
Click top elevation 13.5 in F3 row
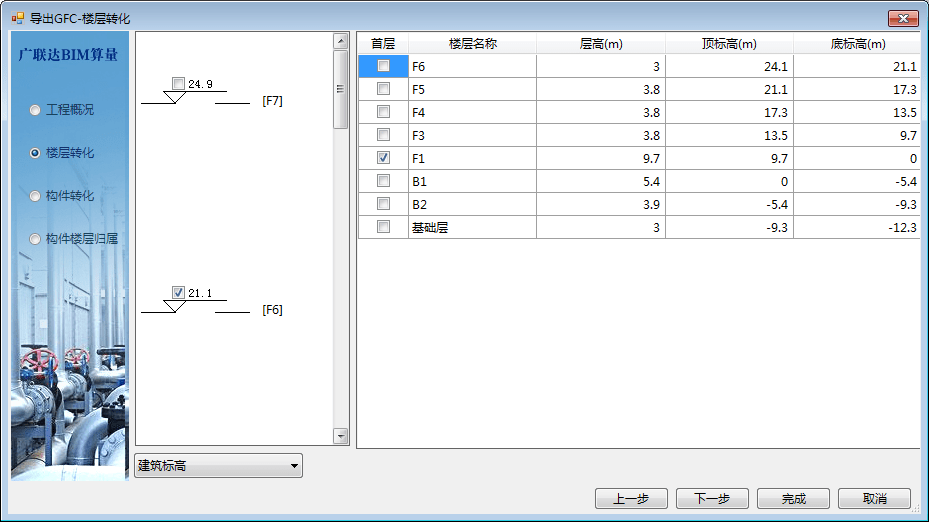point(729,136)
